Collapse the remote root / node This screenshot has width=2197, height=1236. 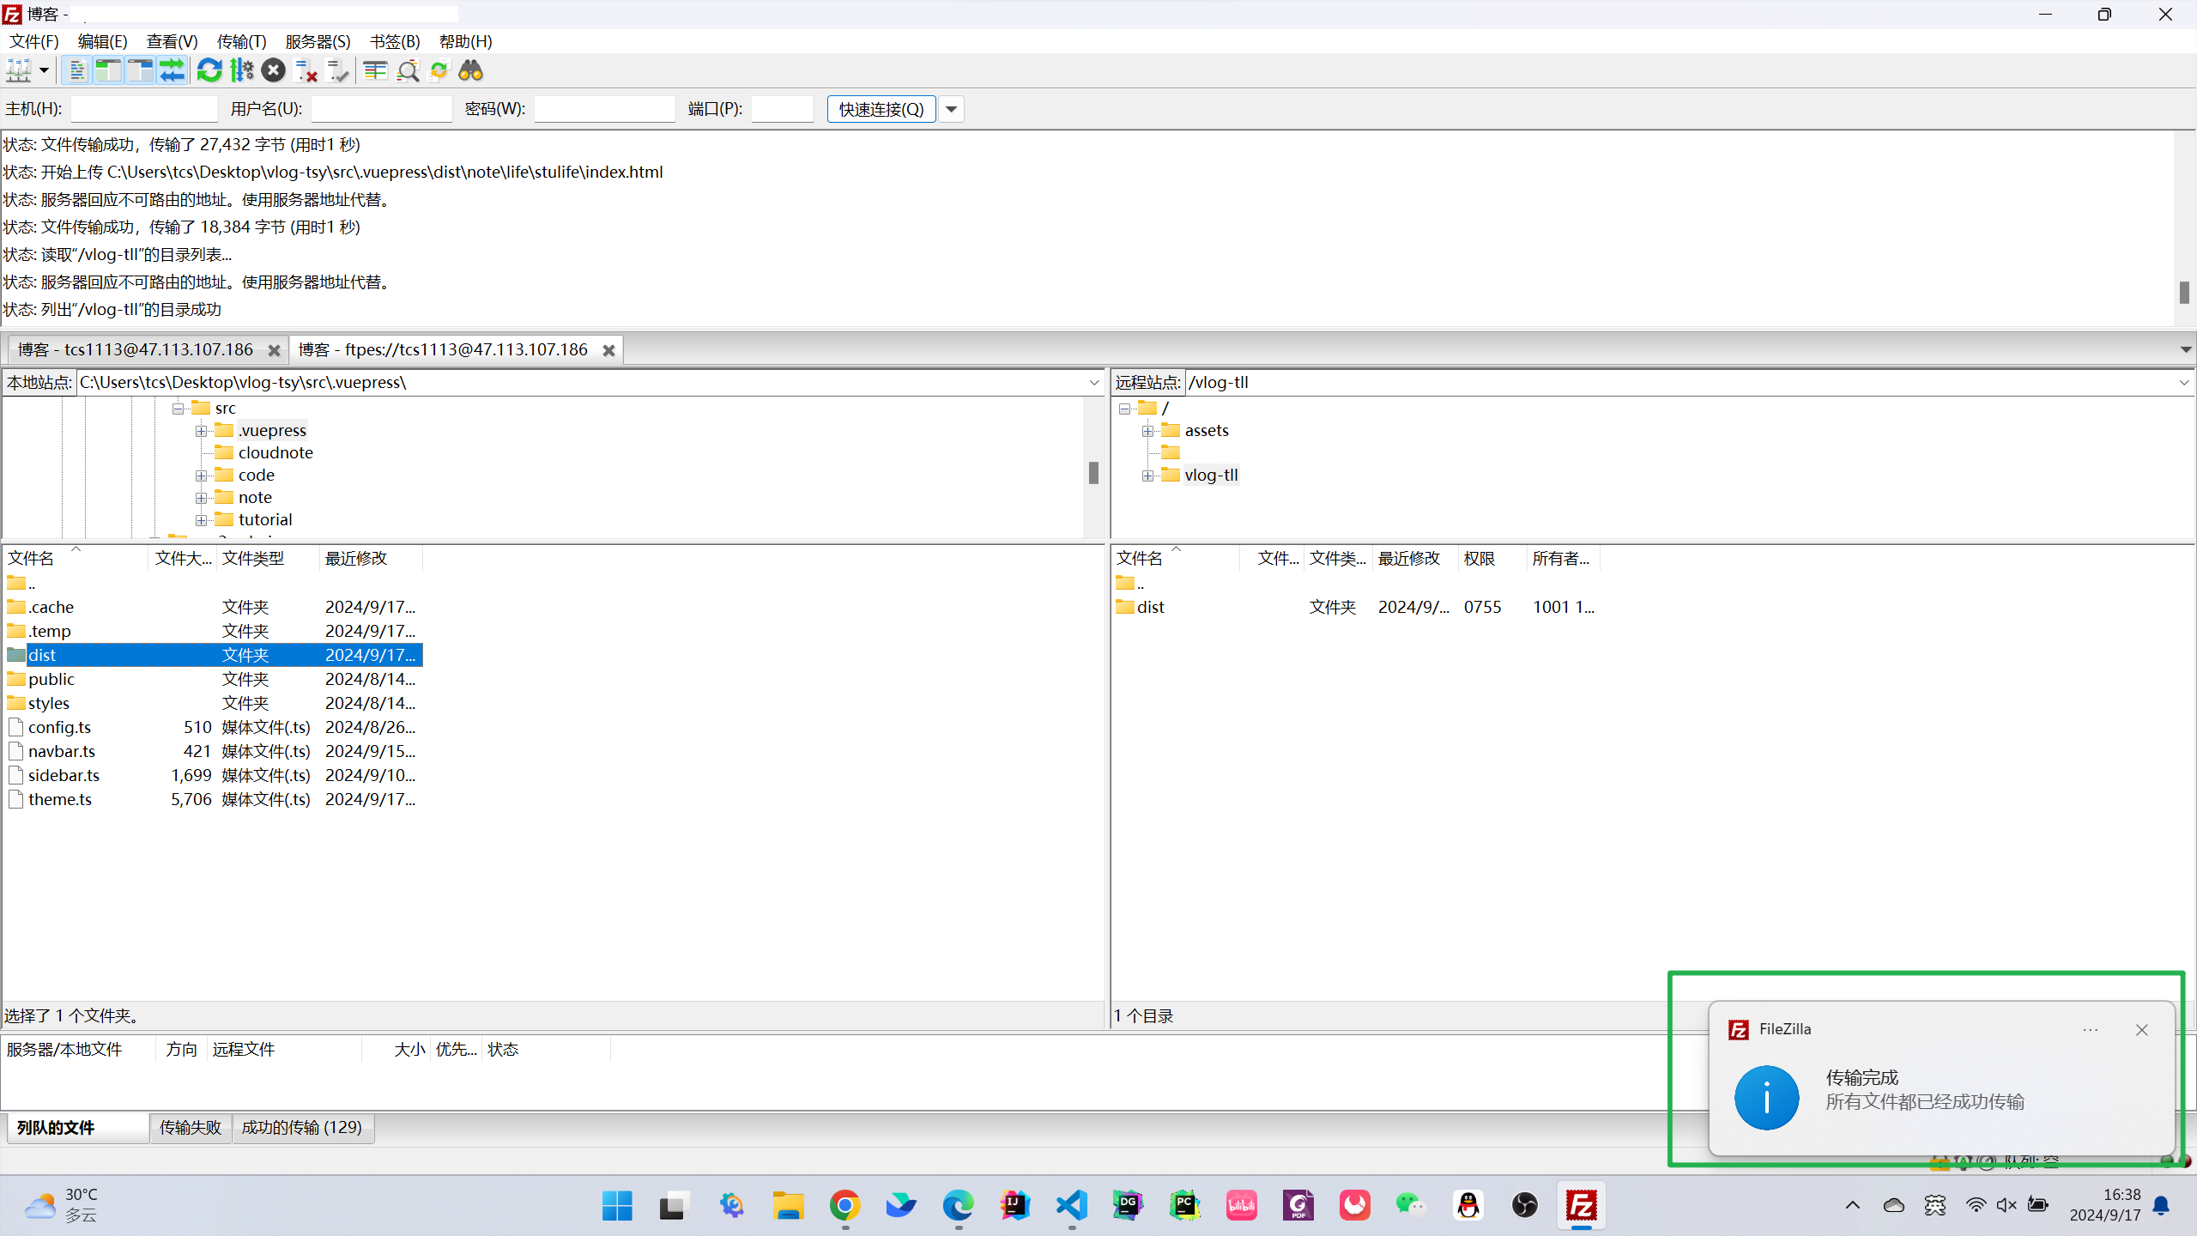(1125, 408)
